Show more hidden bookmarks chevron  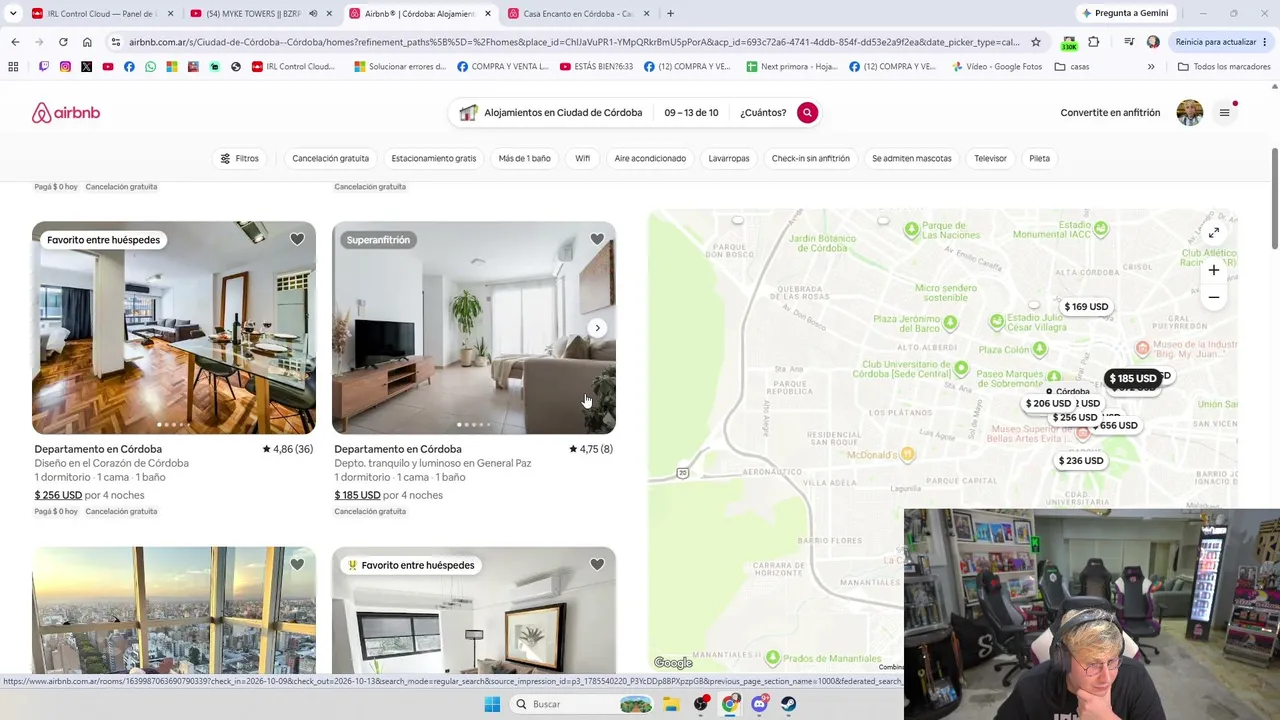click(x=1151, y=67)
